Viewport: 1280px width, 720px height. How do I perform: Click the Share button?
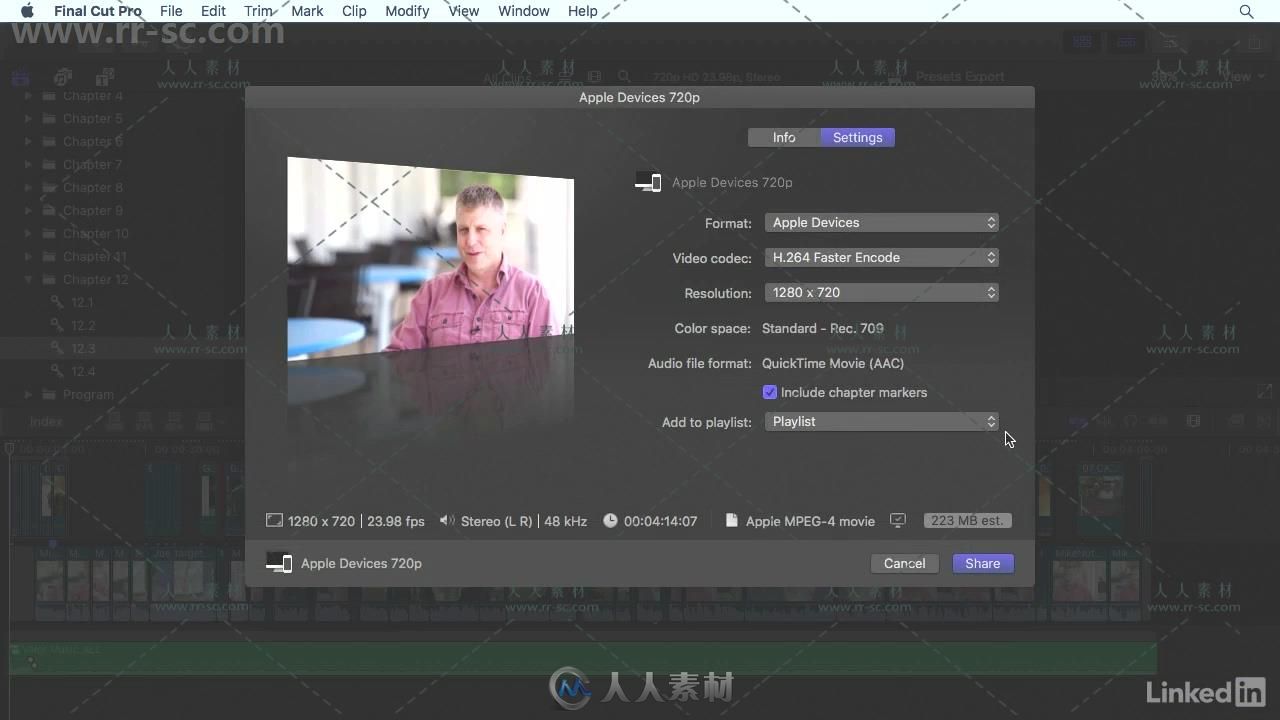983,563
